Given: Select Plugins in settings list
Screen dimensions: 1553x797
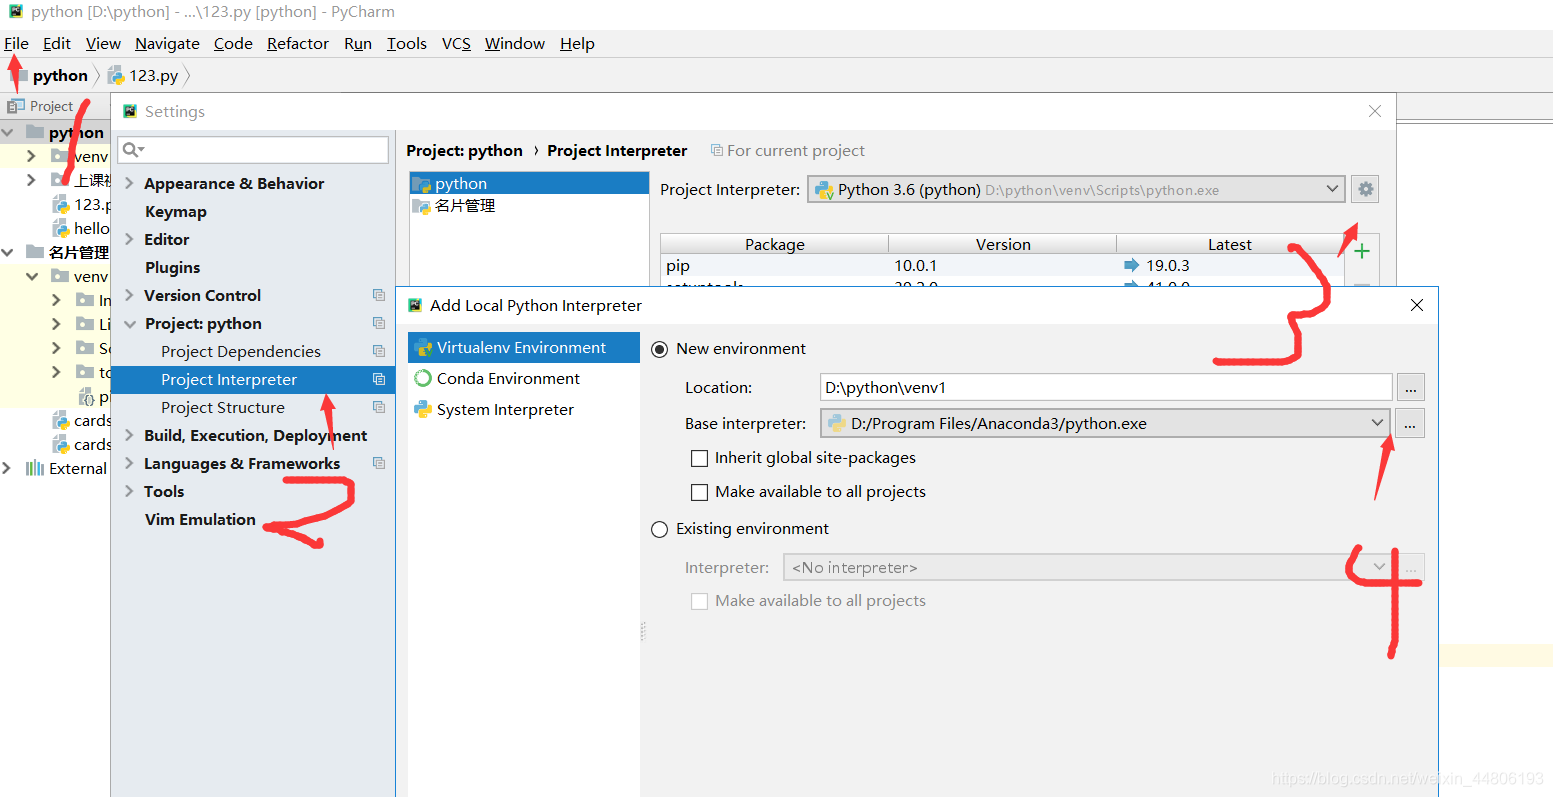Looking at the screenshot, I should [x=172, y=268].
